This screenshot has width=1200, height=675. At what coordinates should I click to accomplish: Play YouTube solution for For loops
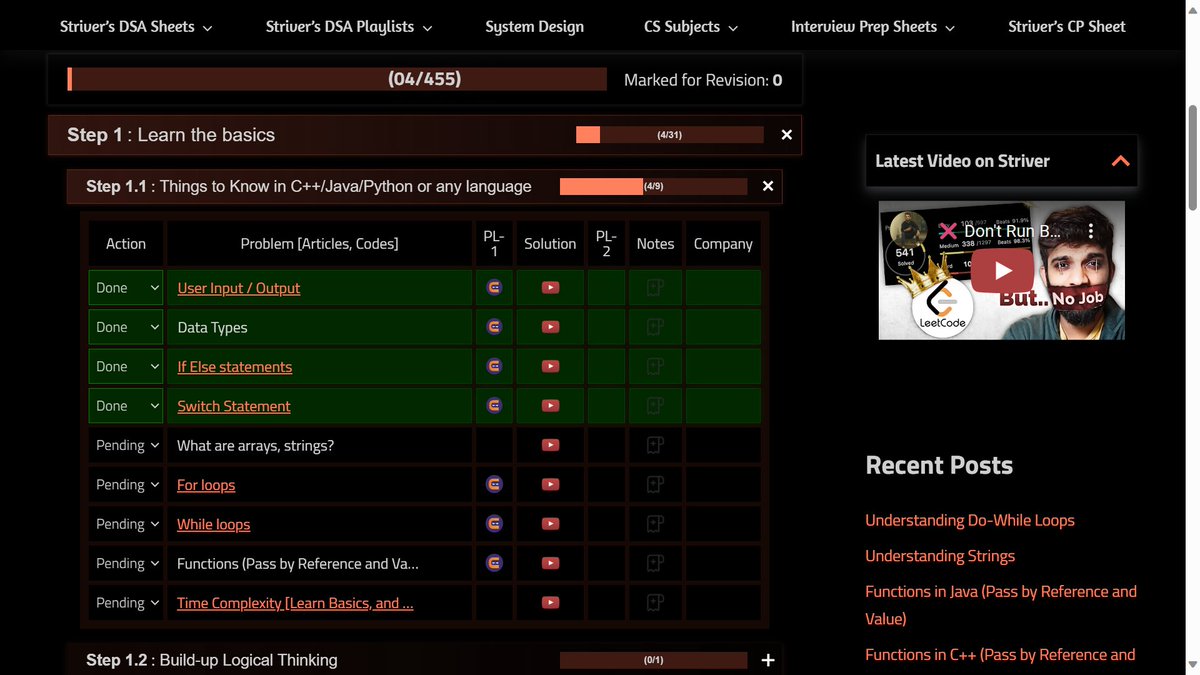(550, 485)
